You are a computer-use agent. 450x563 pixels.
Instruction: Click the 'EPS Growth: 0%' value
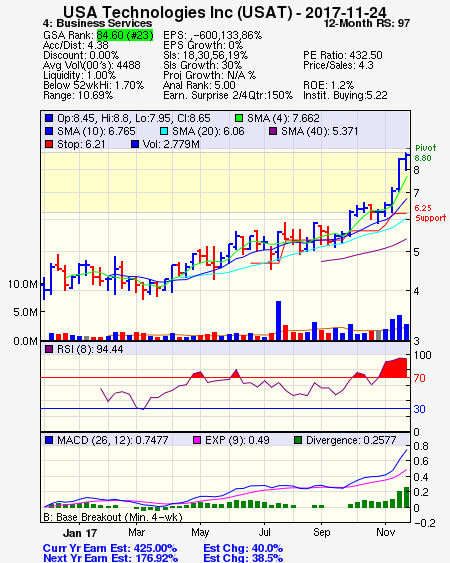[203, 45]
